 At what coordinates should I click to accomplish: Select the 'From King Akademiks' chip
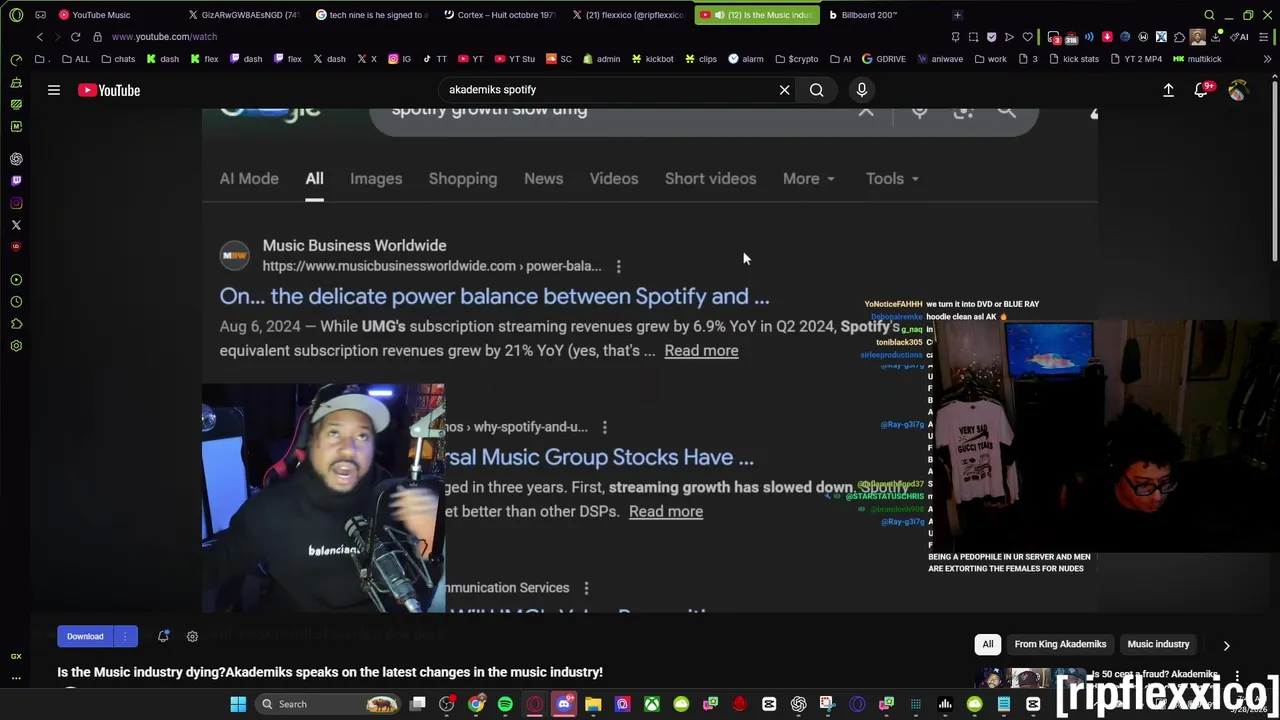click(1060, 645)
